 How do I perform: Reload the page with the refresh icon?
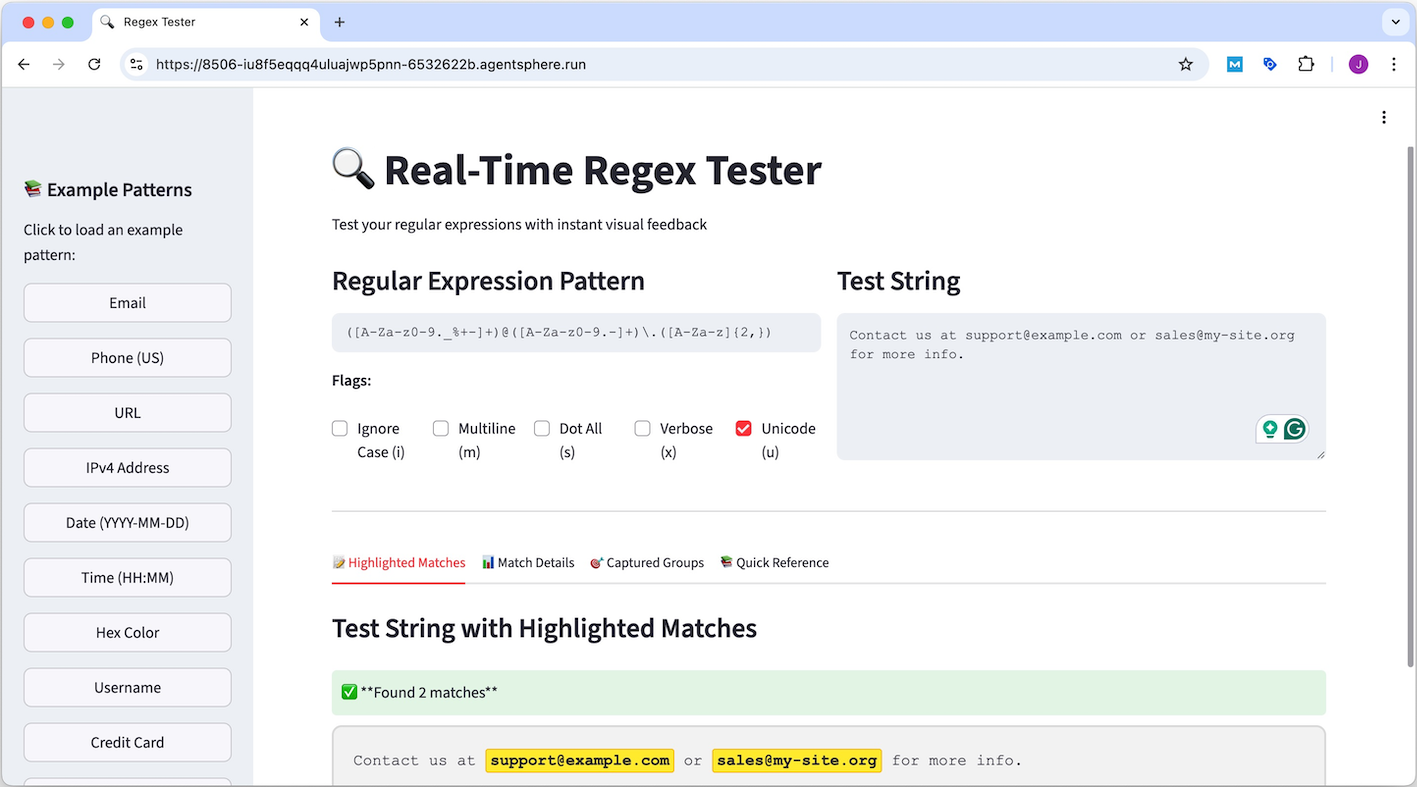click(x=94, y=63)
